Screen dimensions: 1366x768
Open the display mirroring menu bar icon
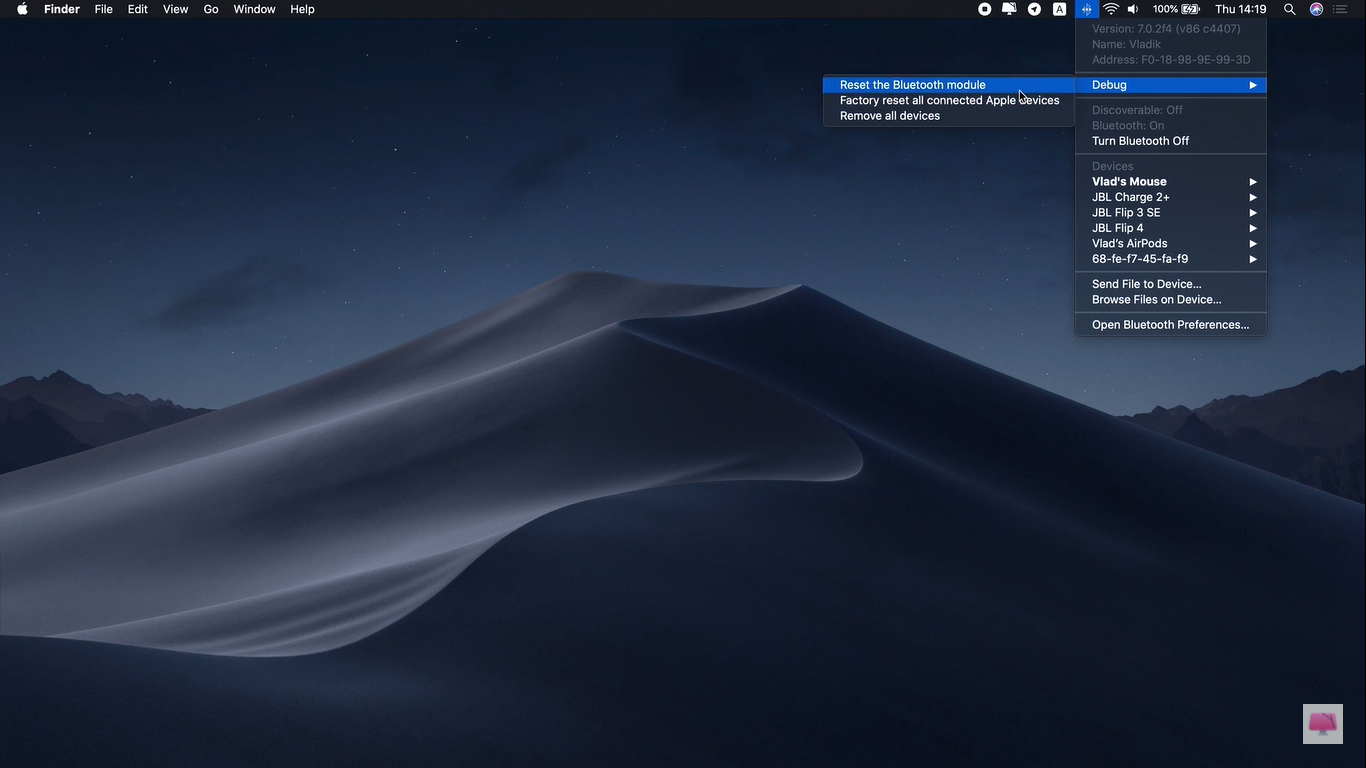point(1009,9)
